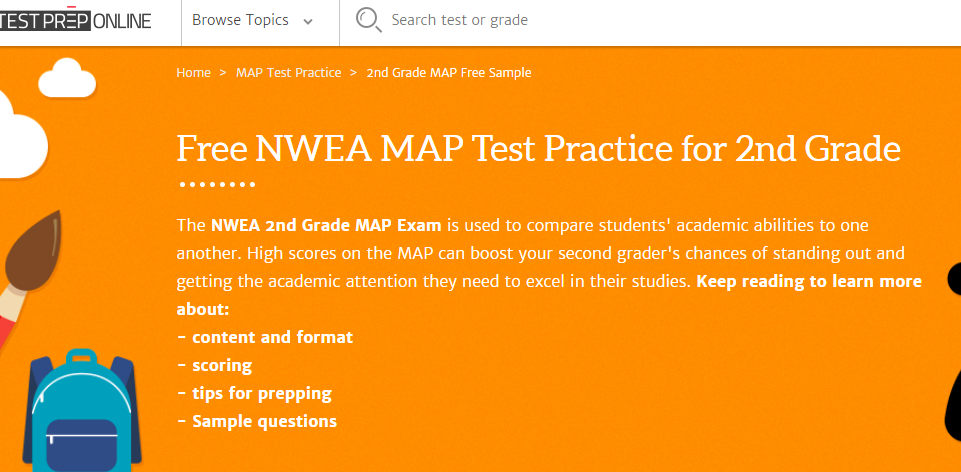Click the bold 'NWEA 2nd Grade MAP Exam' text

tap(327, 224)
